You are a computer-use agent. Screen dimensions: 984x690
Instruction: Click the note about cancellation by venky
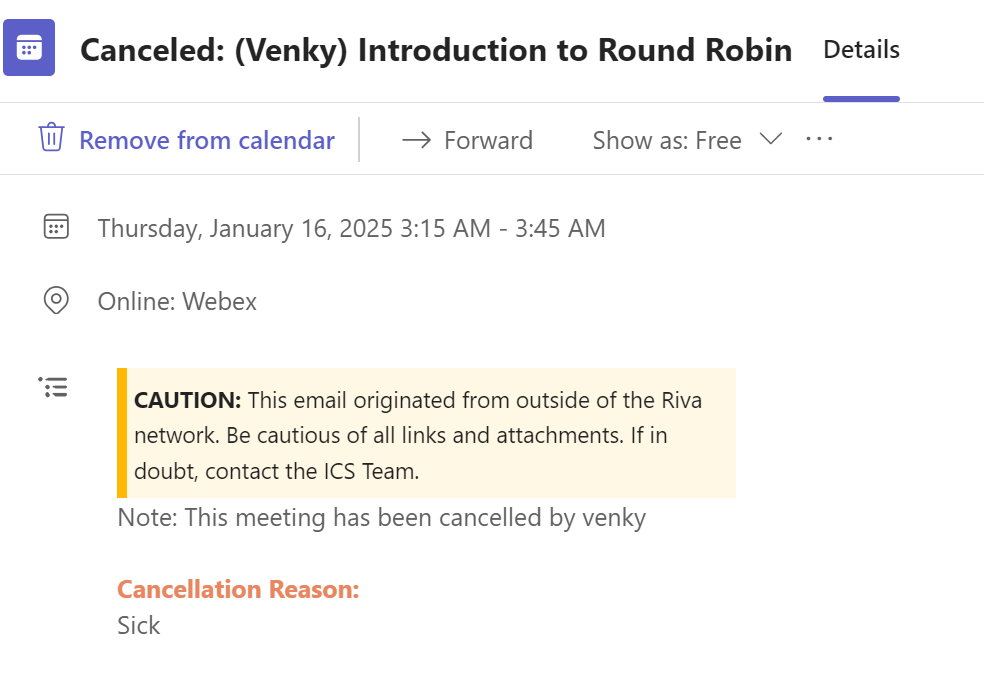381,518
